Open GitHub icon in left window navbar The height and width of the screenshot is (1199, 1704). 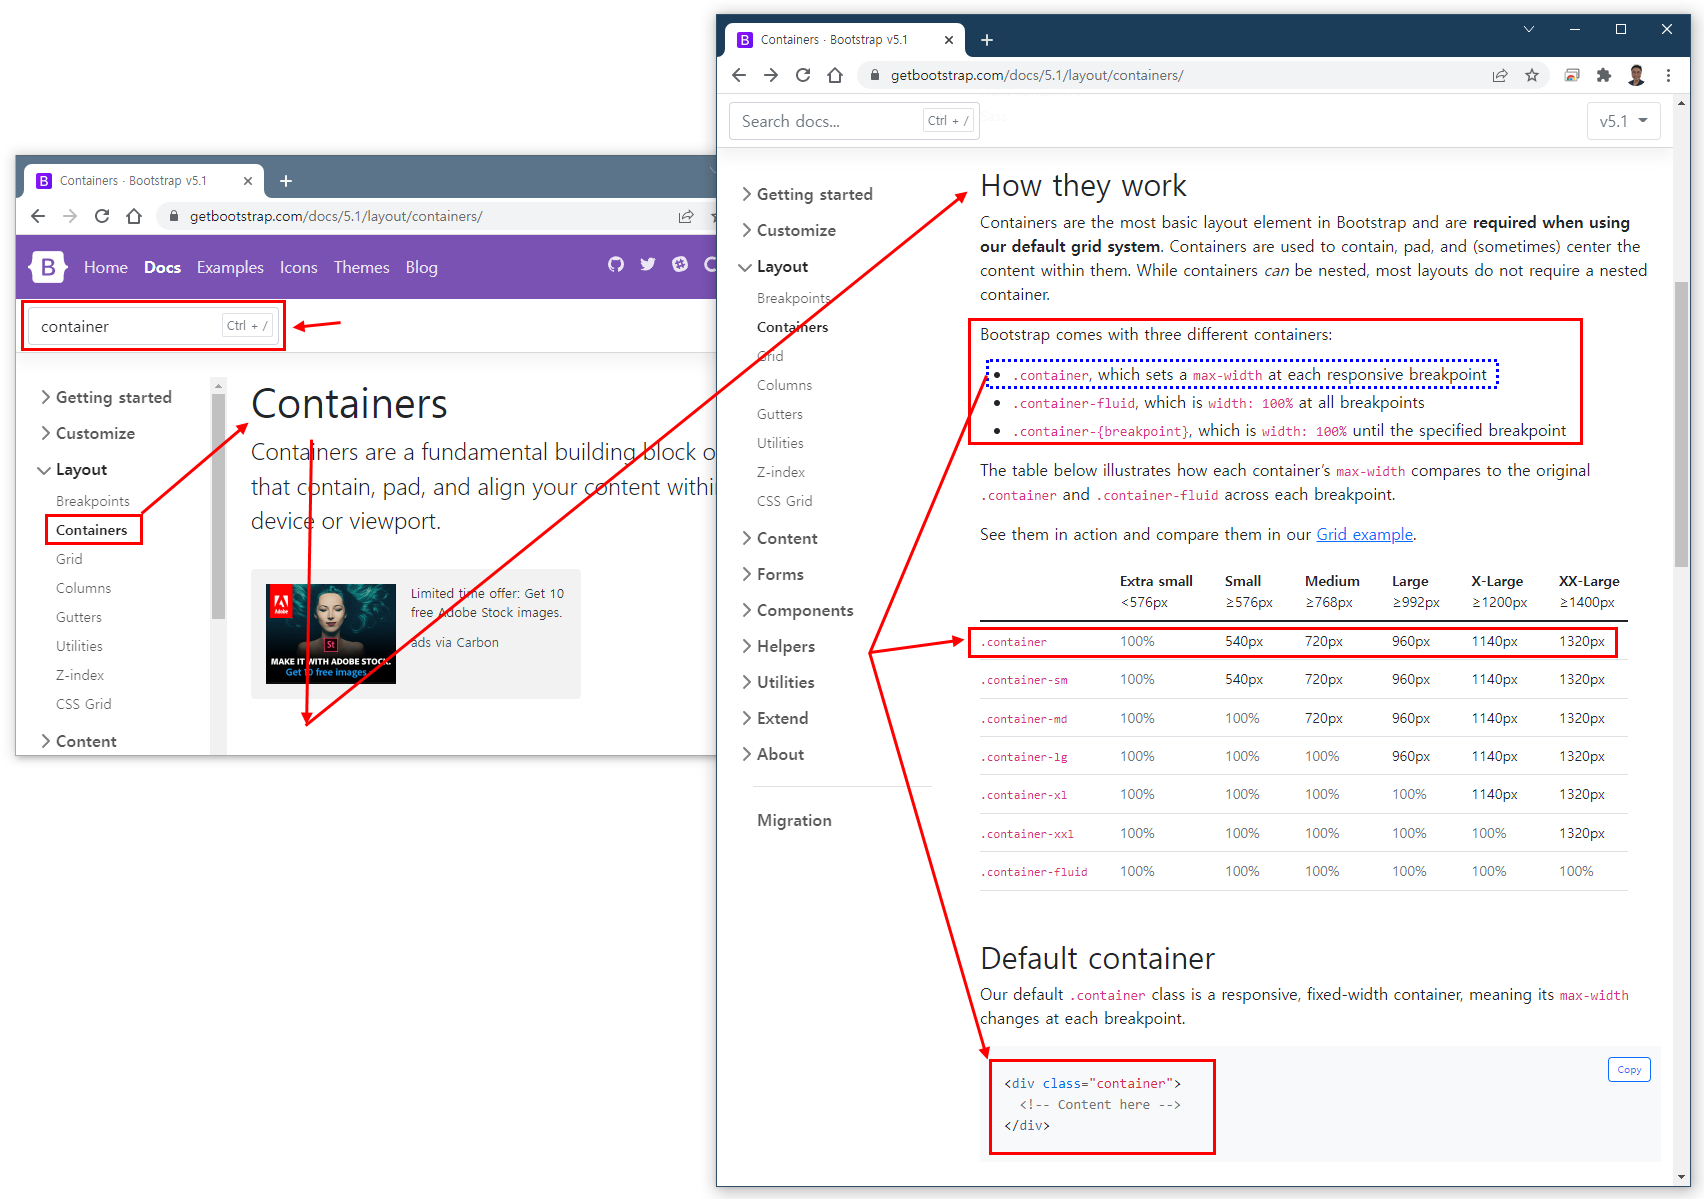(x=616, y=264)
